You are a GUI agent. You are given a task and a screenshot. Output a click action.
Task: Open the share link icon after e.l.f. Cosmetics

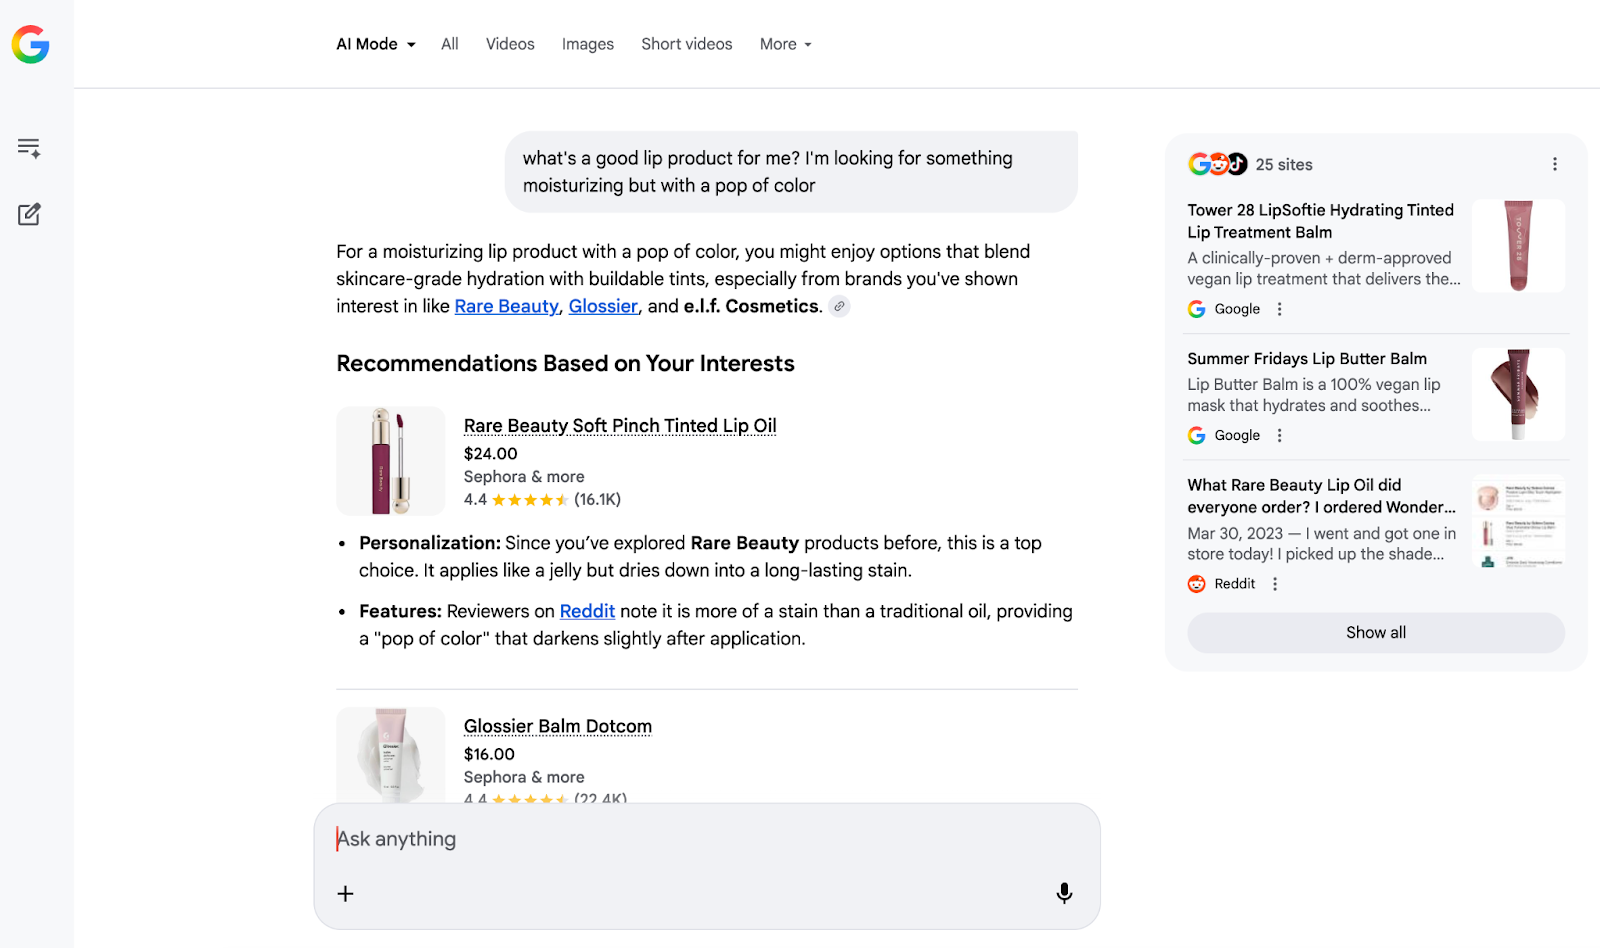pyautogui.click(x=839, y=306)
